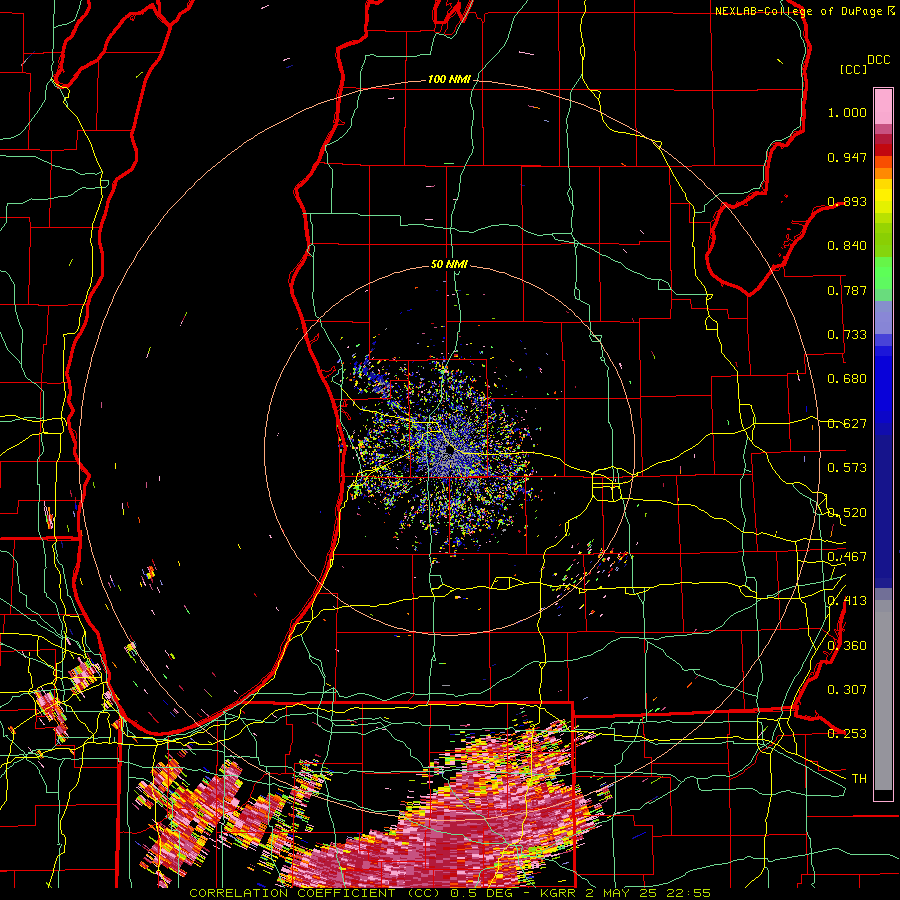
Task: Click the DCC product label
Action: pyautogui.click(x=878, y=60)
